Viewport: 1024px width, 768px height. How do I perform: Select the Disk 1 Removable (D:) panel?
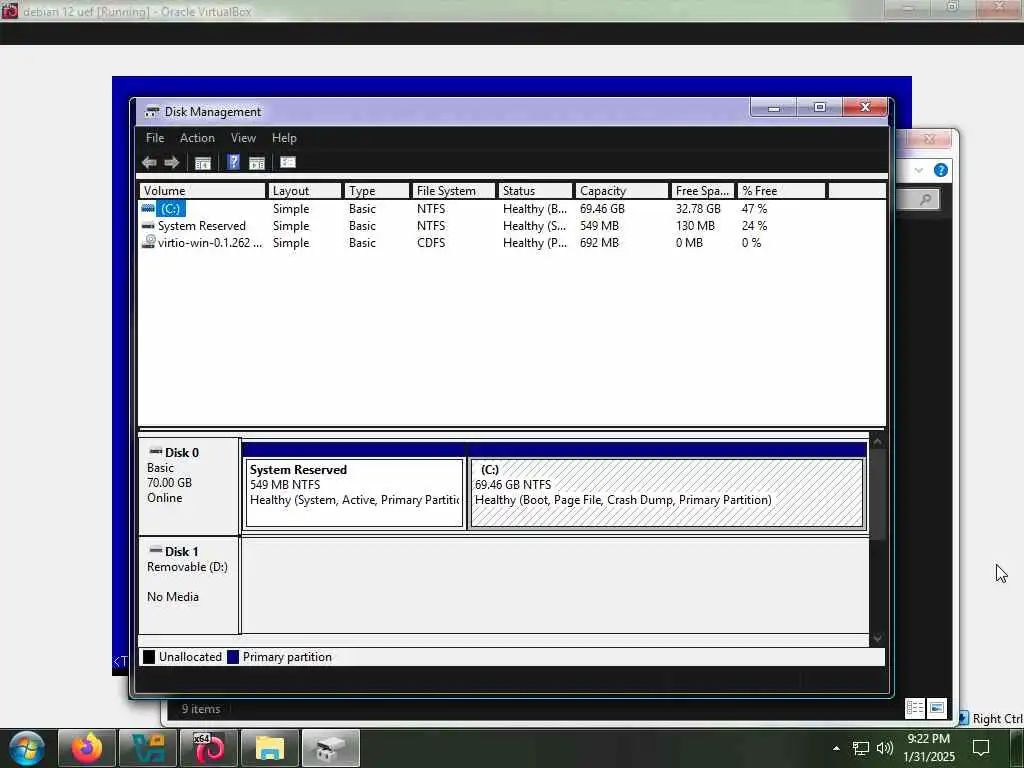189,586
